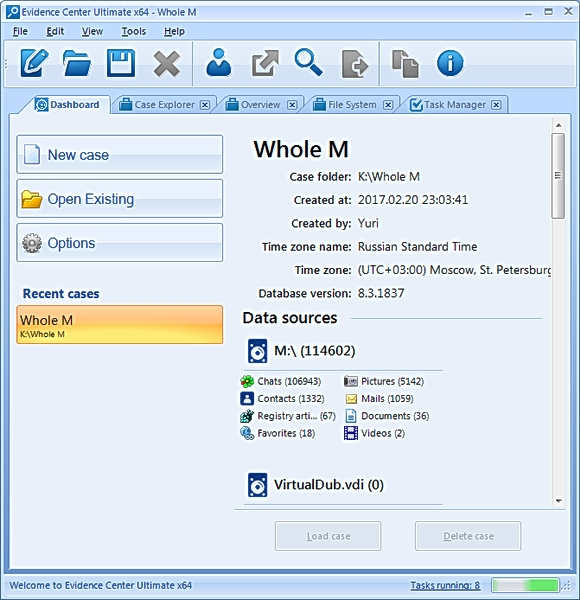The width and height of the screenshot is (580, 600).
Task: Select Whole M in Recent cases
Action: click(x=120, y=324)
